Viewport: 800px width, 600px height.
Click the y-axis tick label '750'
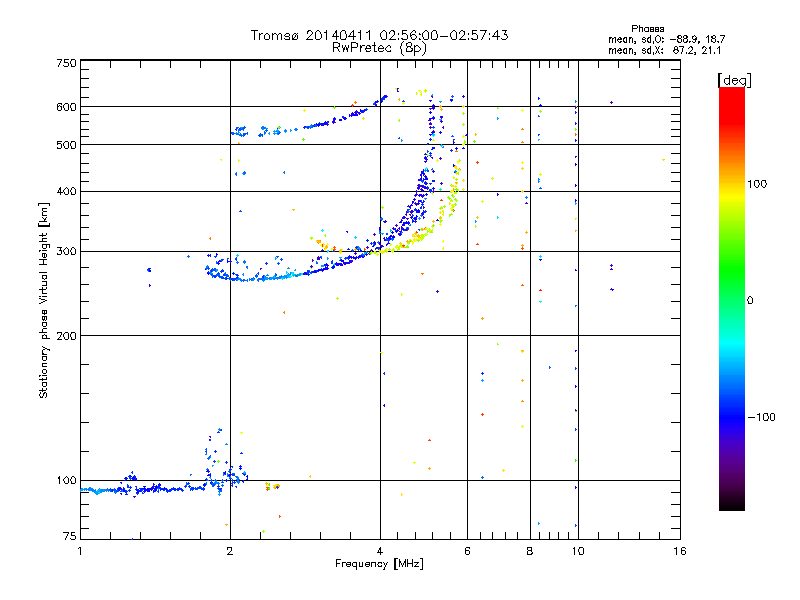pos(66,63)
